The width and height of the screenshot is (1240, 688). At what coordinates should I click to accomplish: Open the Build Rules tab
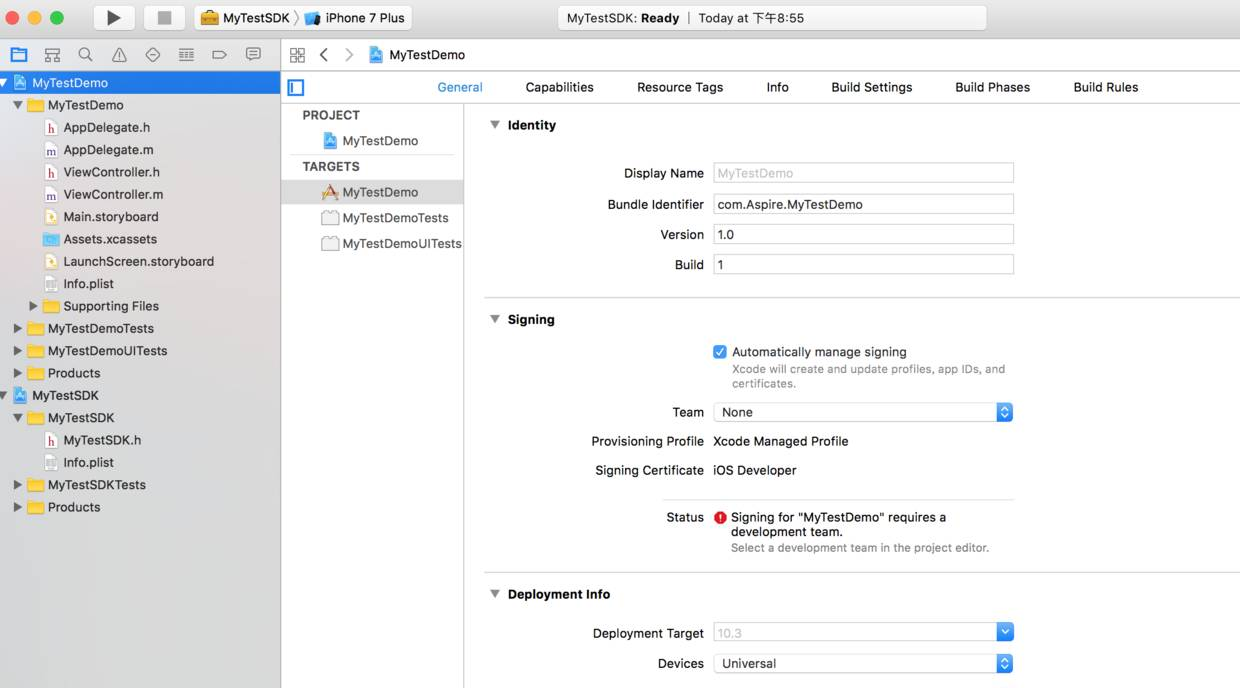[1106, 87]
